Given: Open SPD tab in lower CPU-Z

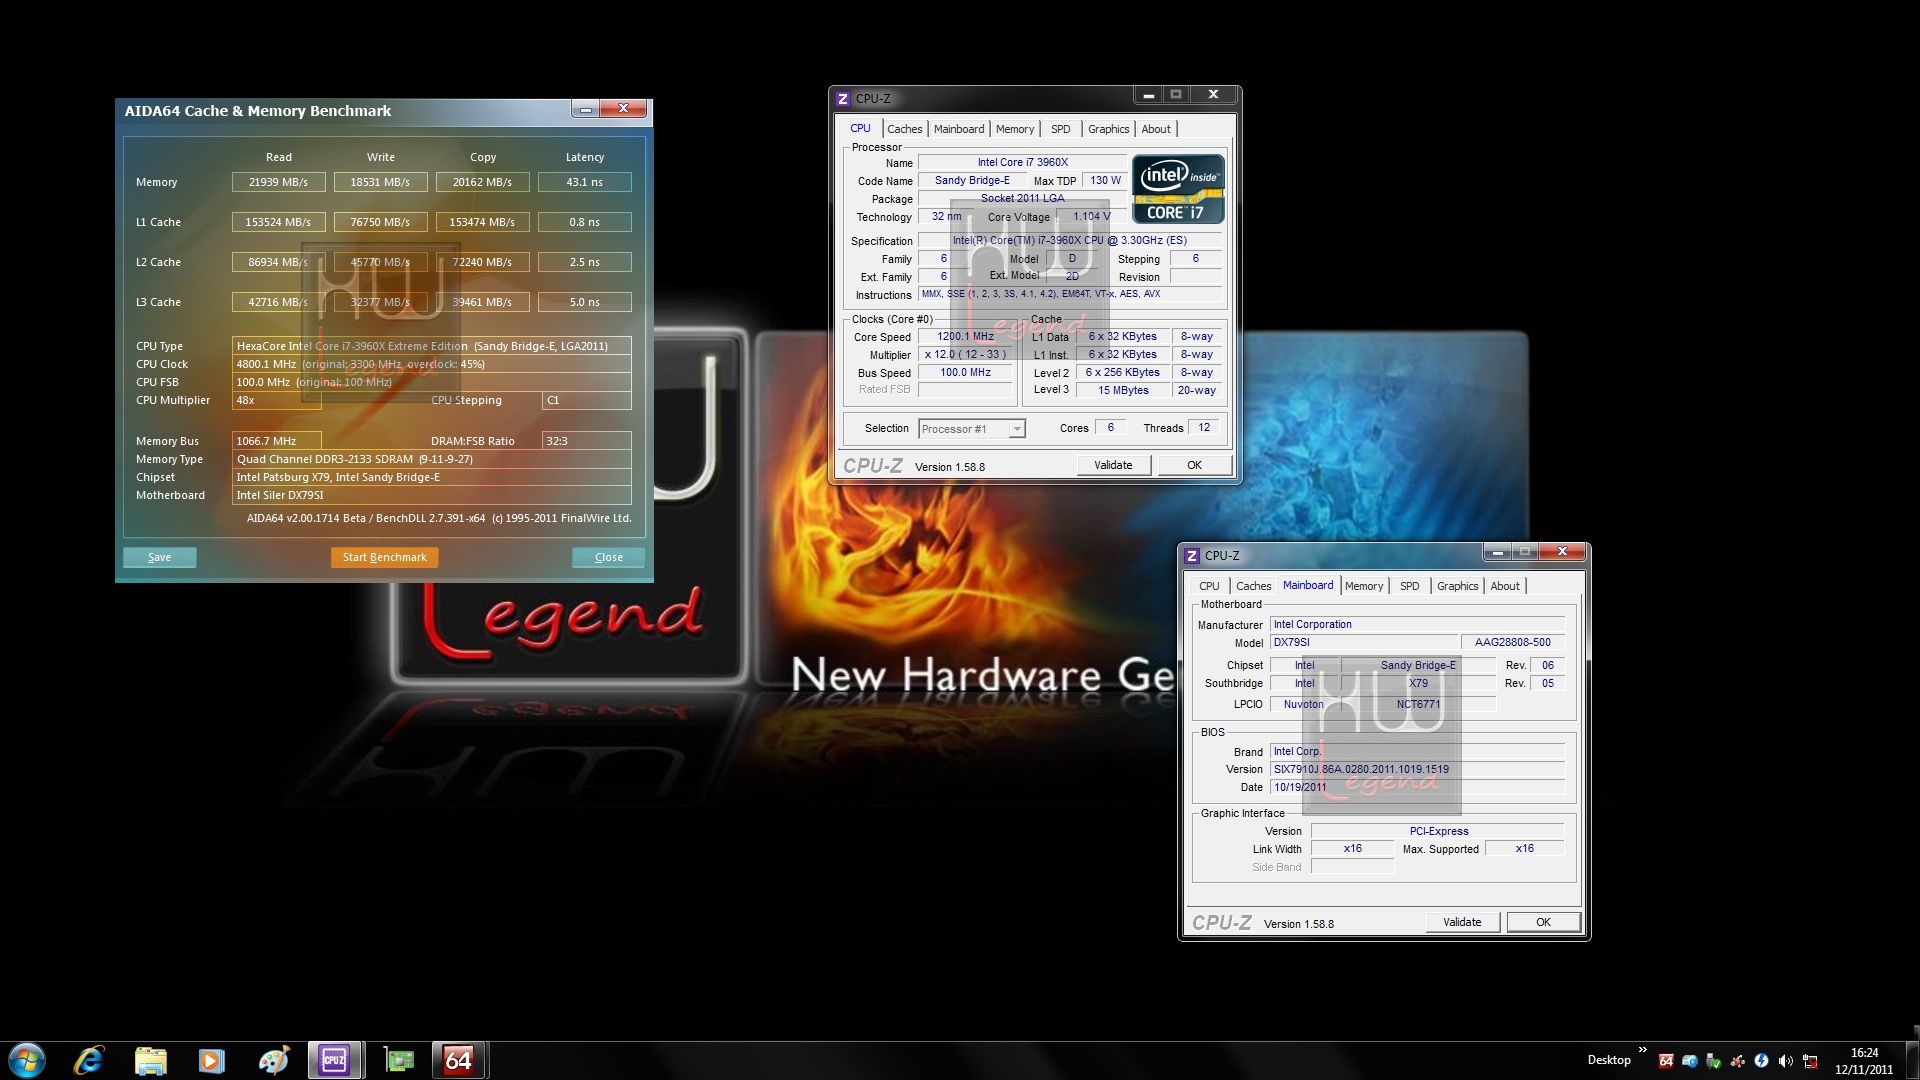Looking at the screenshot, I should [x=1410, y=586].
